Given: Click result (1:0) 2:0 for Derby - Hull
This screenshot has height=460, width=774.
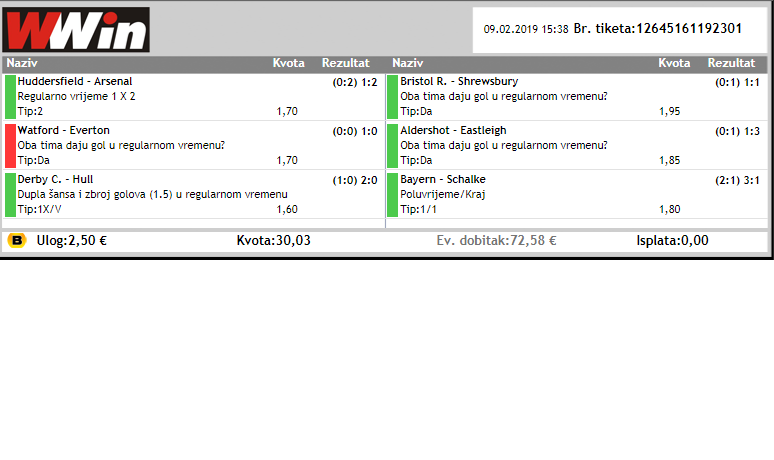Looking at the screenshot, I should pyautogui.click(x=355, y=180).
